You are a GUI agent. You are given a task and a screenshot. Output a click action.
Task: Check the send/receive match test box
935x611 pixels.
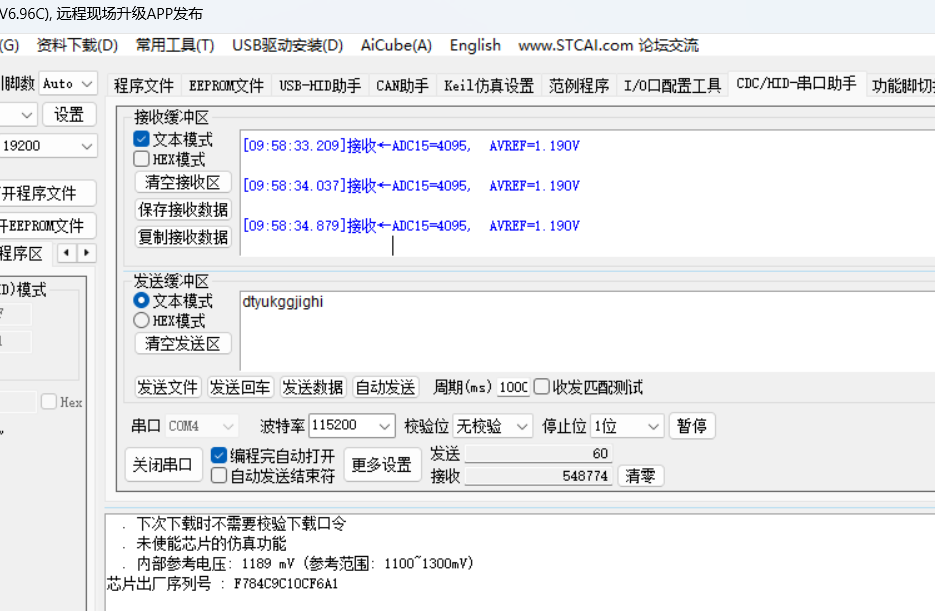point(542,387)
